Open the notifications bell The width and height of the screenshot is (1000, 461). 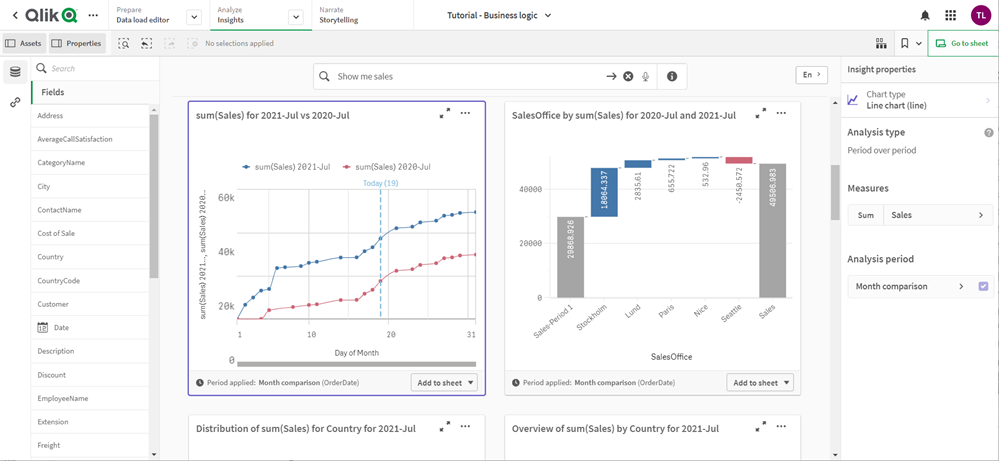[925, 15]
